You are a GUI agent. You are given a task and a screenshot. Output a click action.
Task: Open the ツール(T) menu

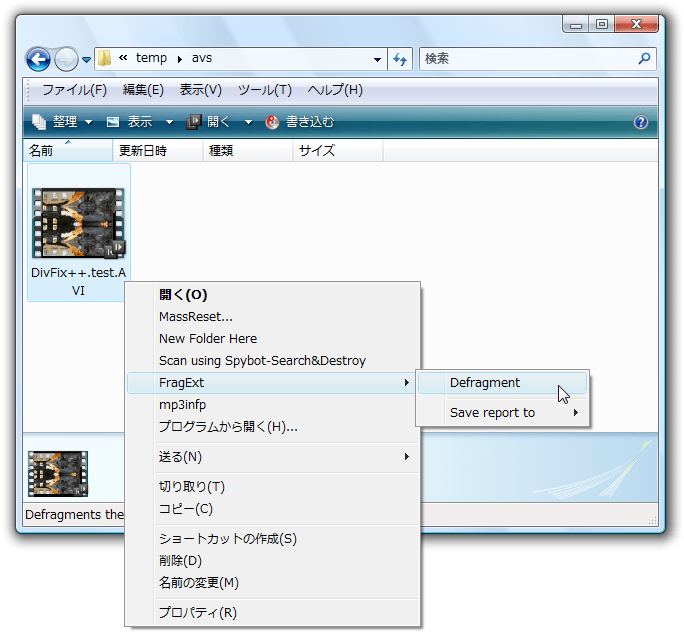[265, 90]
